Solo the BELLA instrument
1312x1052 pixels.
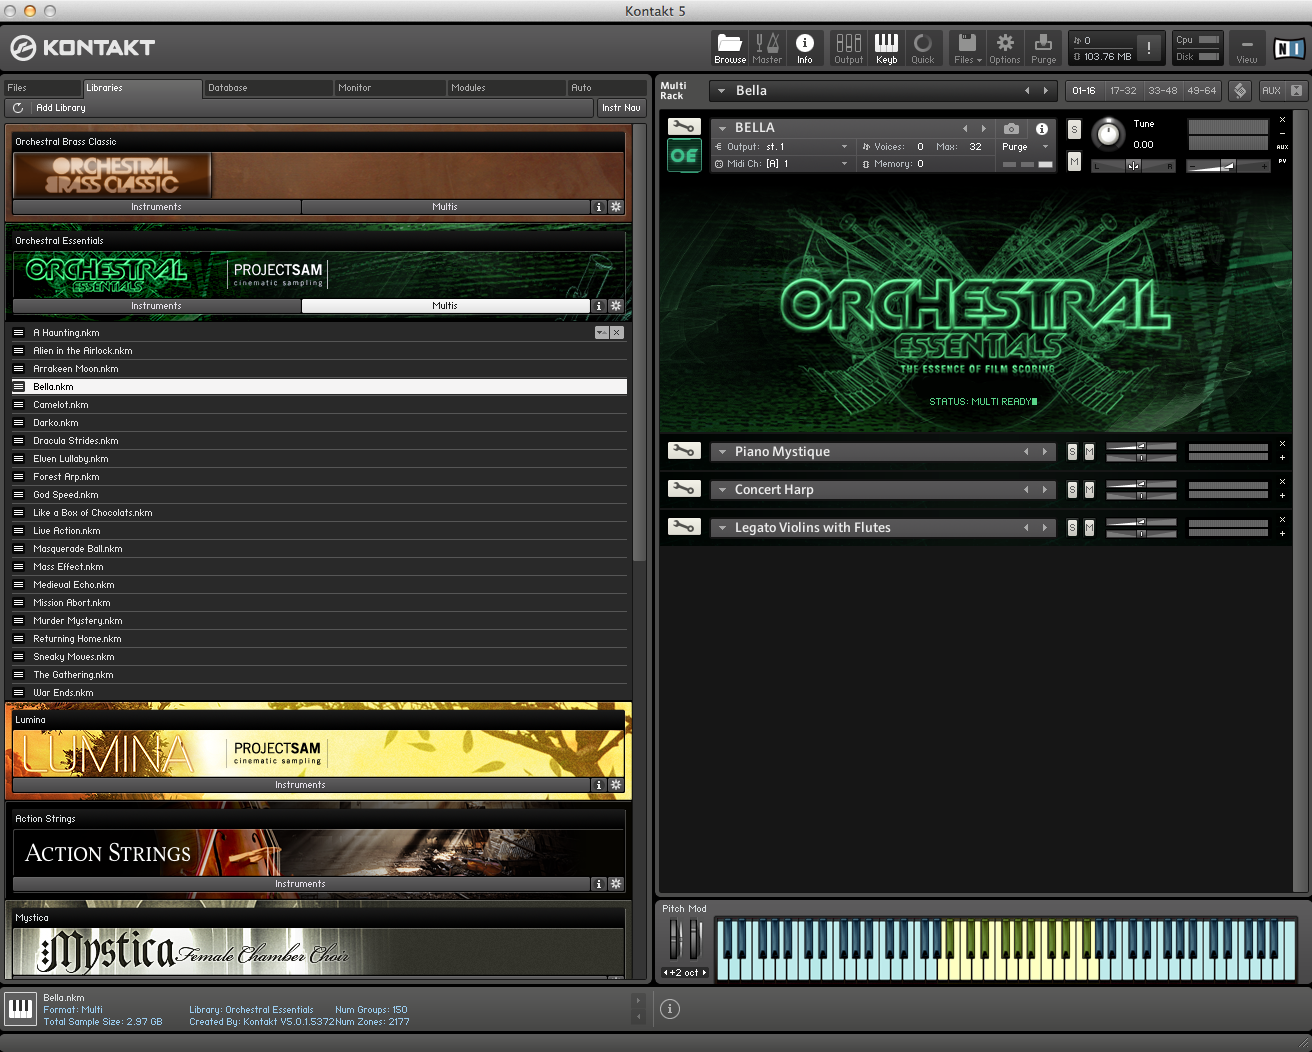click(x=1074, y=129)
